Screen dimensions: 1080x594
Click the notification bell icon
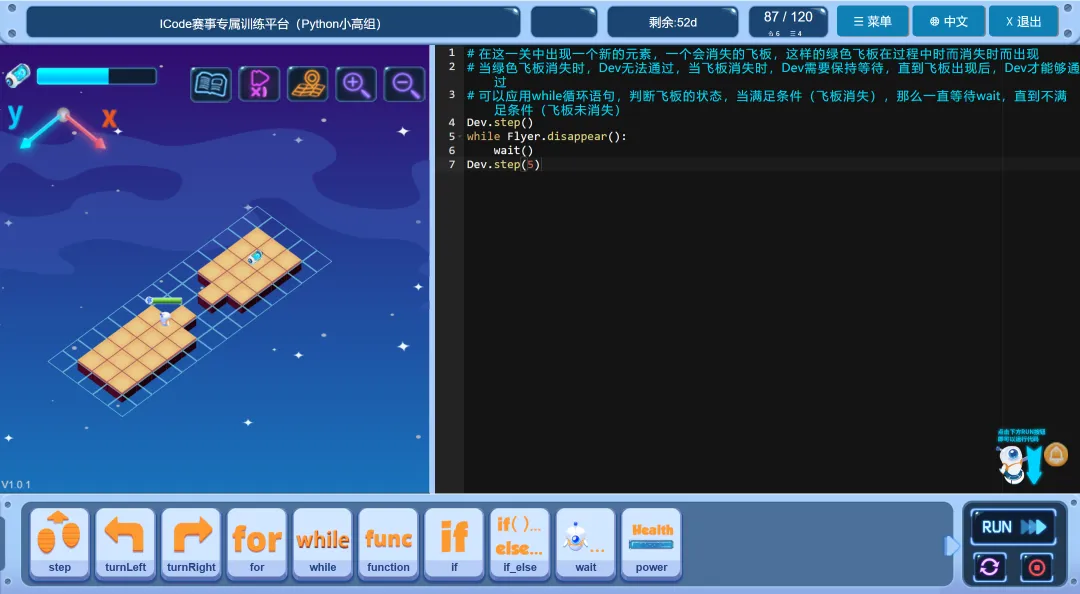pyautogui.click(x=1056, y=455)
